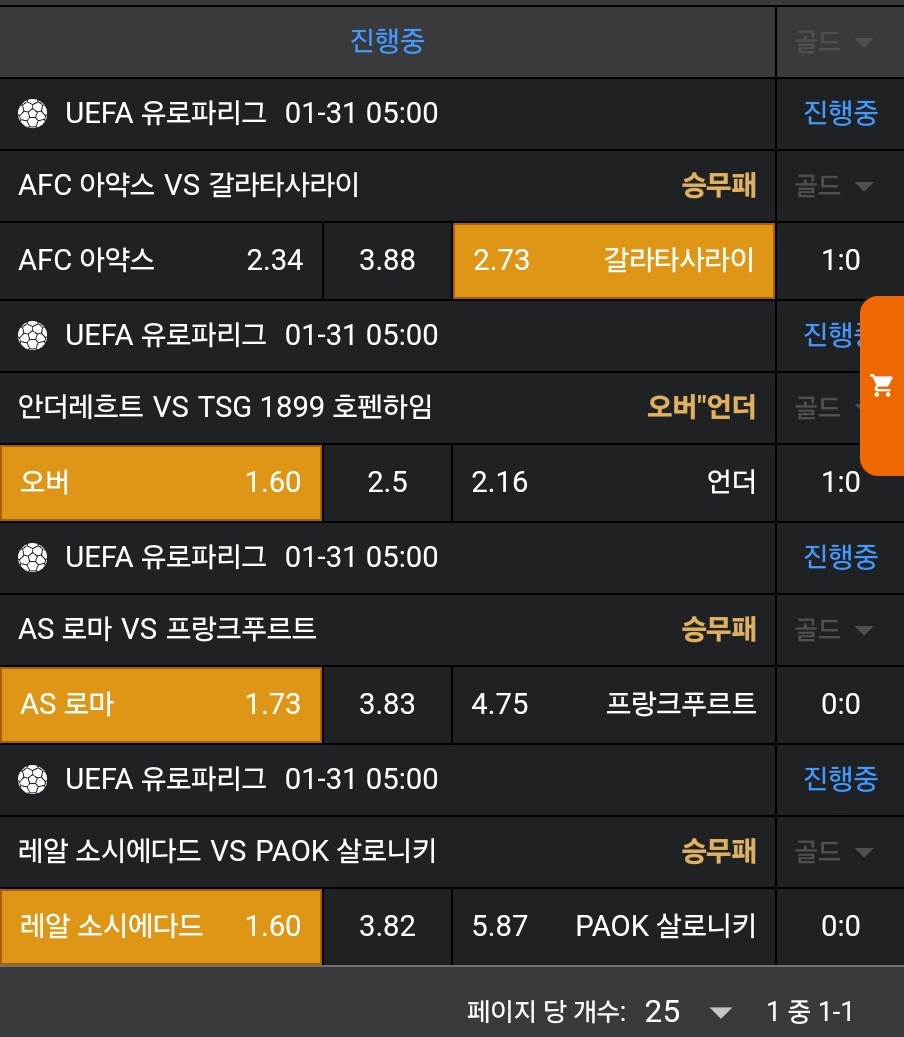Click the soccer ball icon above 안더레흐트 match

pyautogui.click(x=33, y=335)
